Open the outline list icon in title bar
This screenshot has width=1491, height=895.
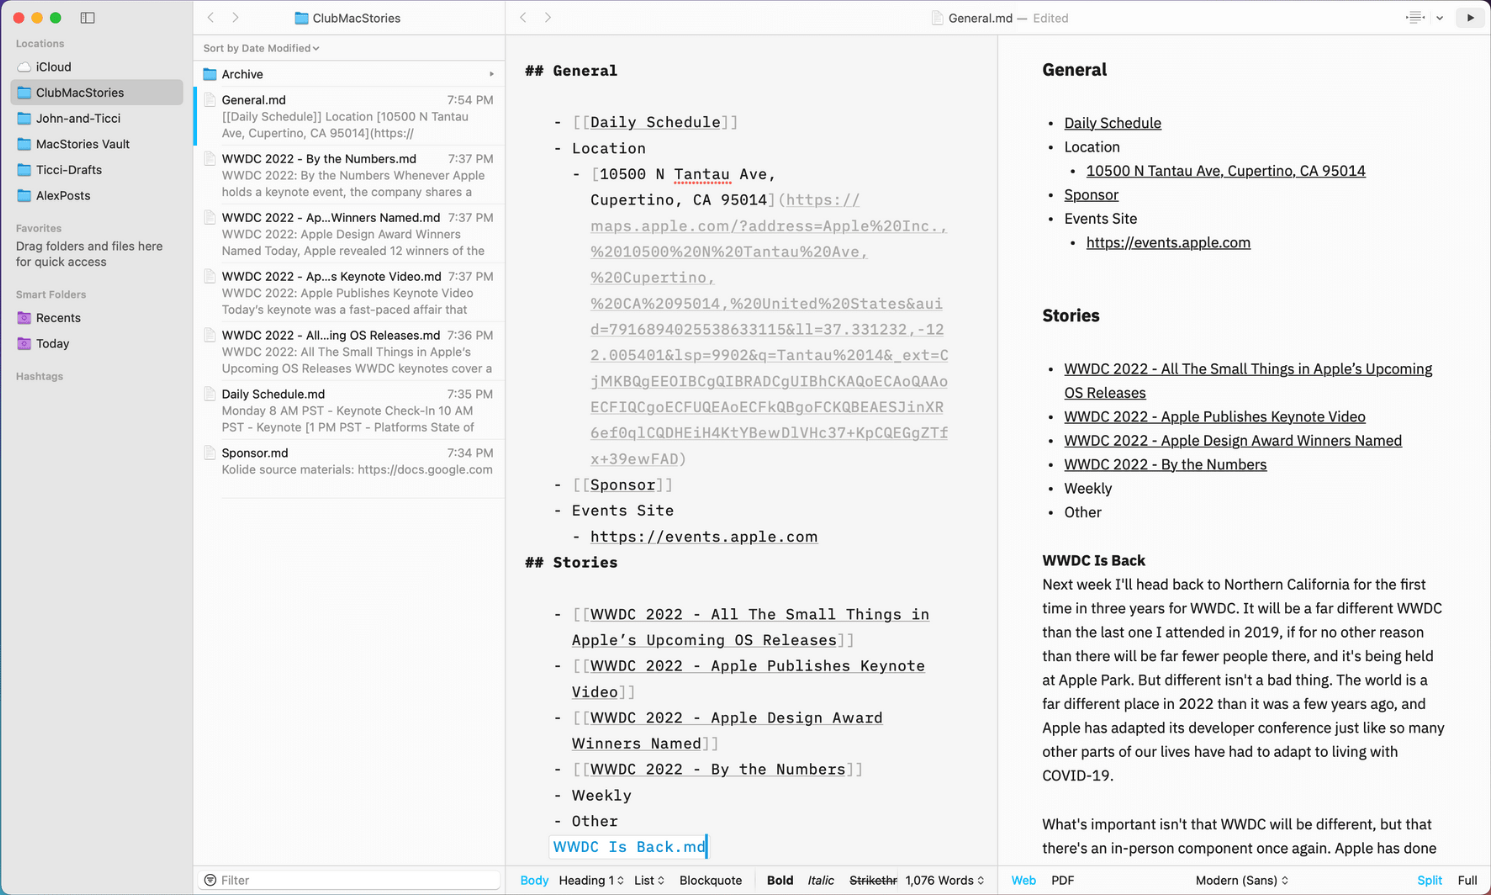[1415, 18]
